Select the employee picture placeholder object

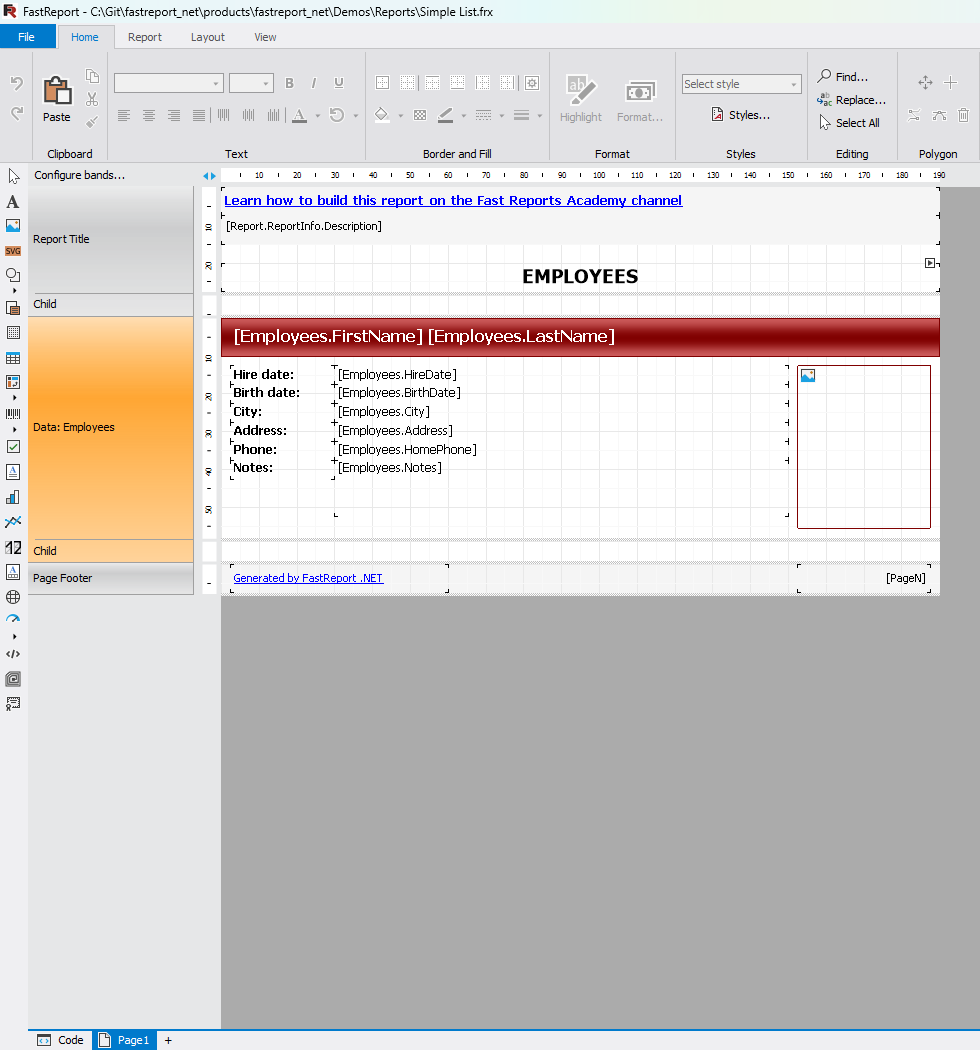click(863, 447)
